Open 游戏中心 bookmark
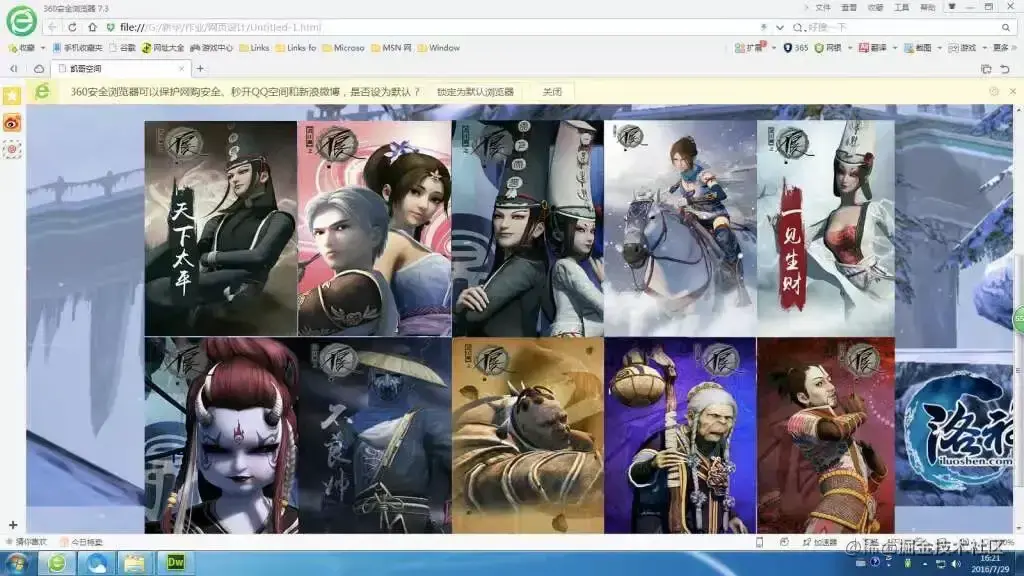Screen dimensions: 1024x576 (212, 48)
